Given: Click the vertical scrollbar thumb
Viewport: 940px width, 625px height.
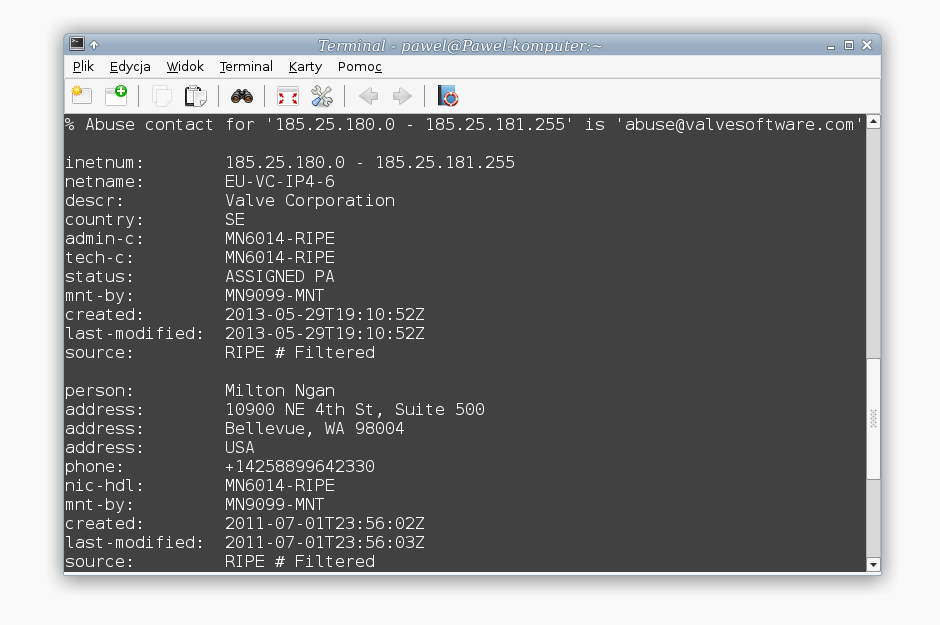Looking at the screenshot, I should [873, 418].
